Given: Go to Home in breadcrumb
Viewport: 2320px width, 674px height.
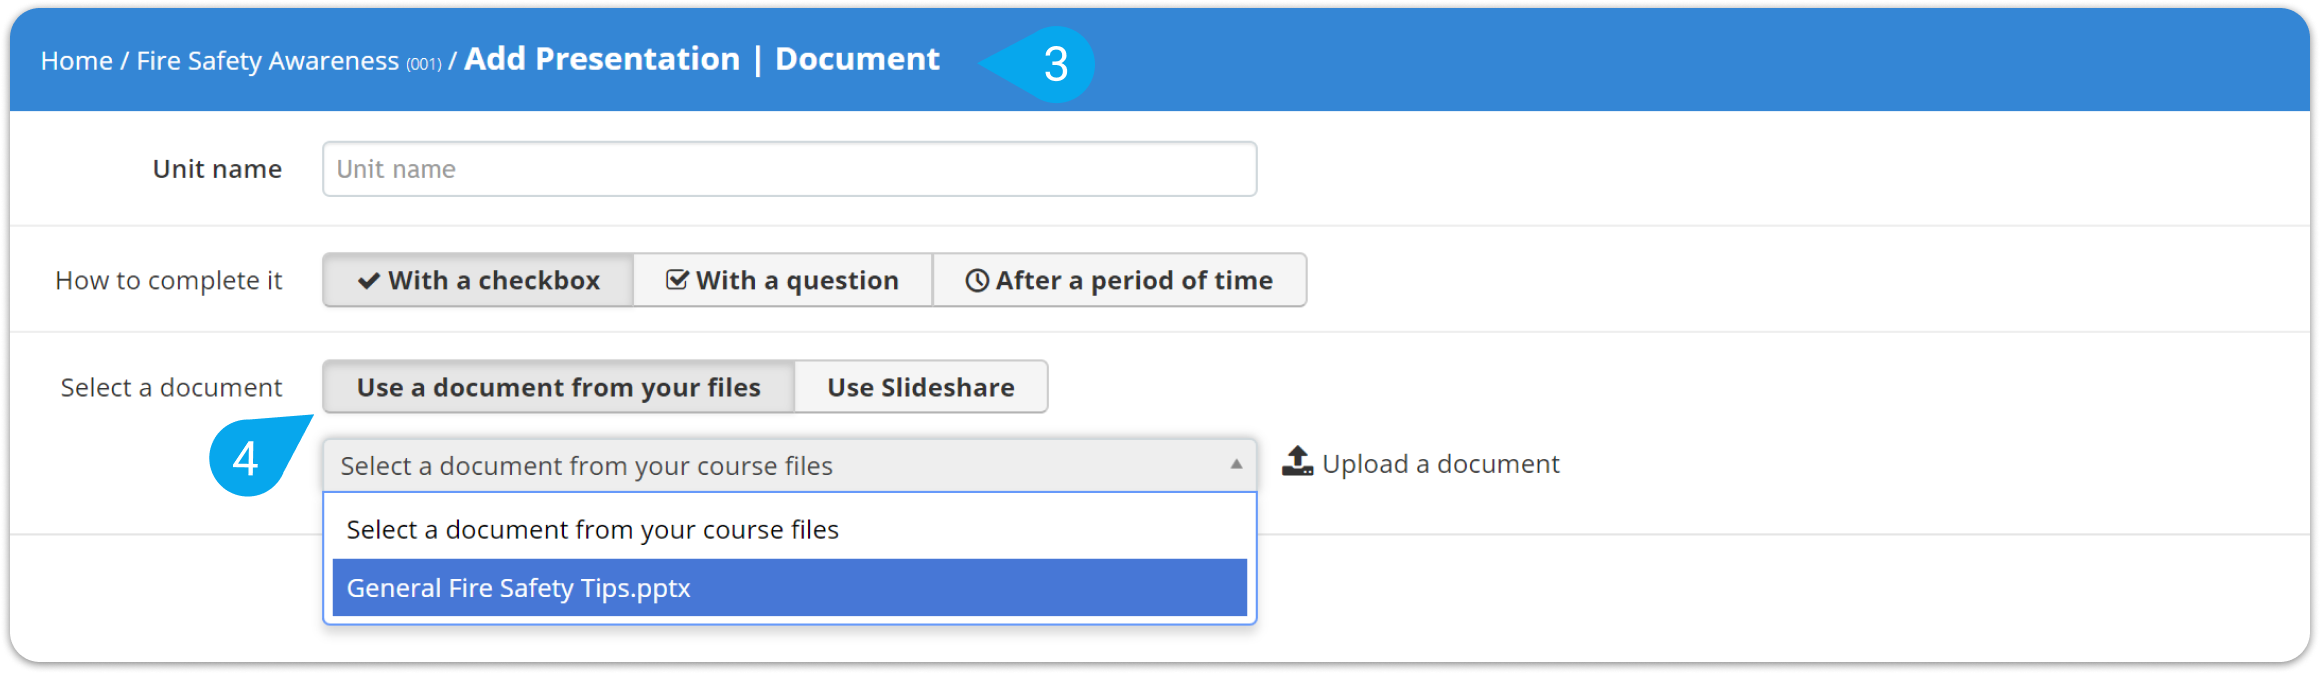Looking at the screenshot, I should 76,61.
